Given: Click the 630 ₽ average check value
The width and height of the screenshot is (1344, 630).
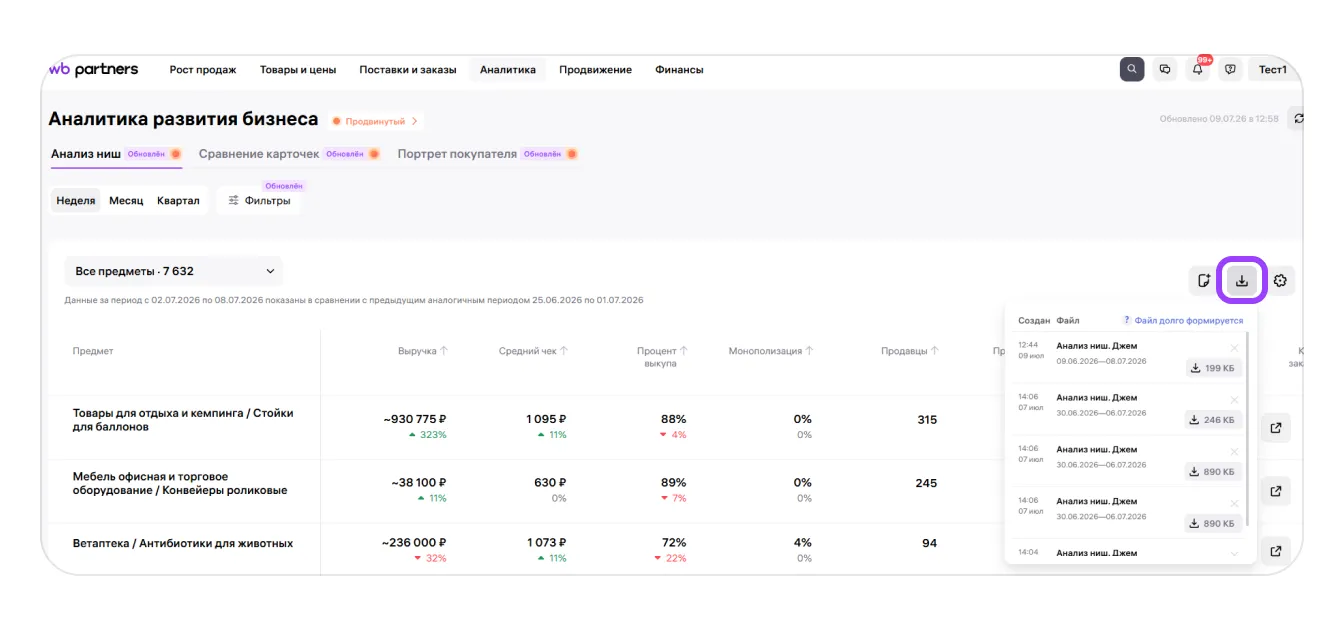Looking at the screenshot, I should [x=550, y=482].
